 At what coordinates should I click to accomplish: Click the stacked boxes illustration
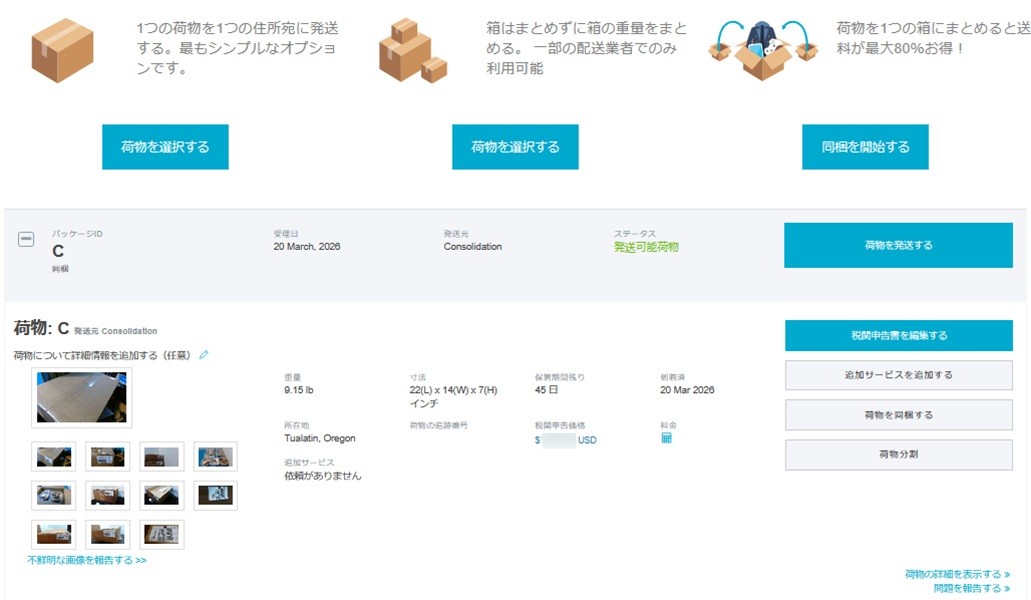coord(412,51)
